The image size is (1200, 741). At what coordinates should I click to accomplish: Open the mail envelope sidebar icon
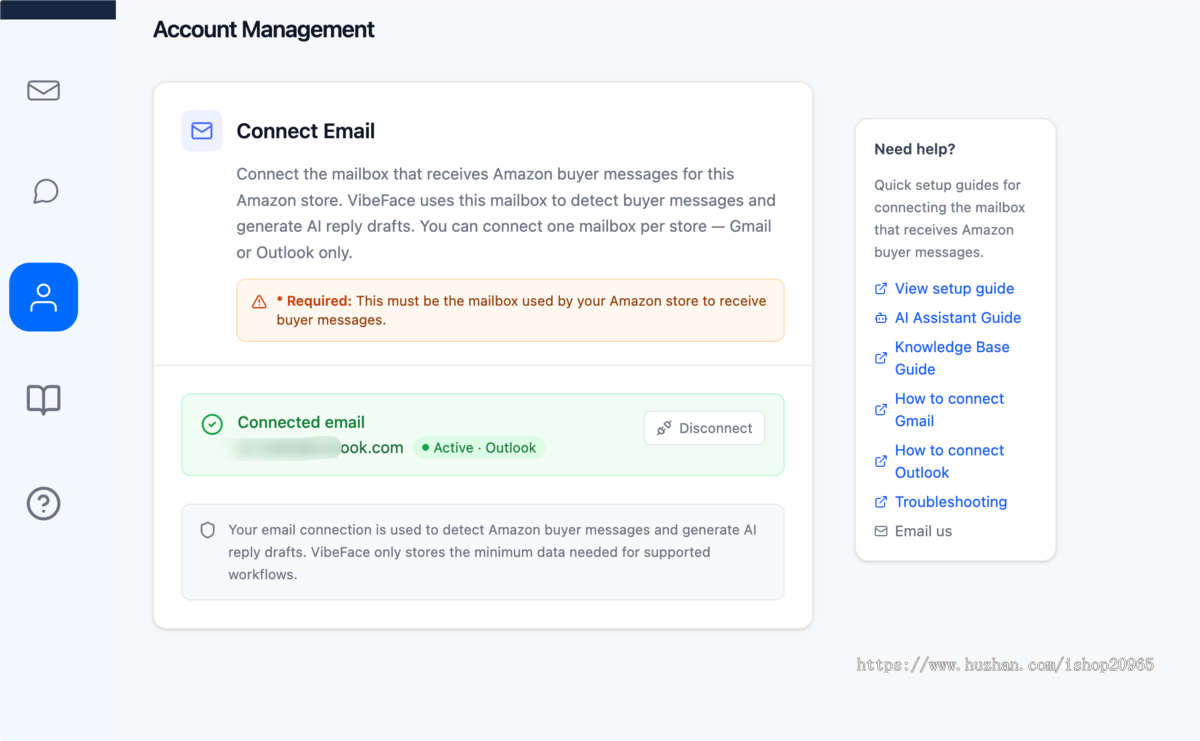pos(43,91)
